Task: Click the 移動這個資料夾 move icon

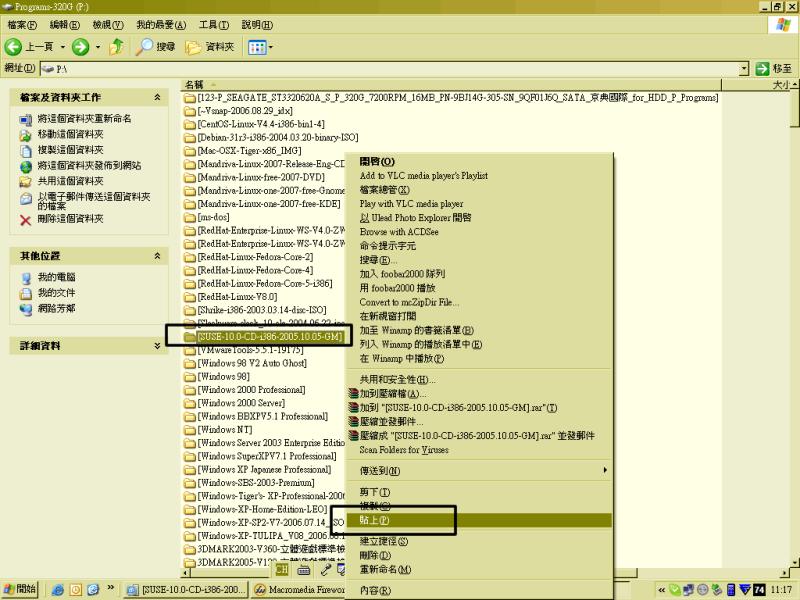Action: coord(26,135)
